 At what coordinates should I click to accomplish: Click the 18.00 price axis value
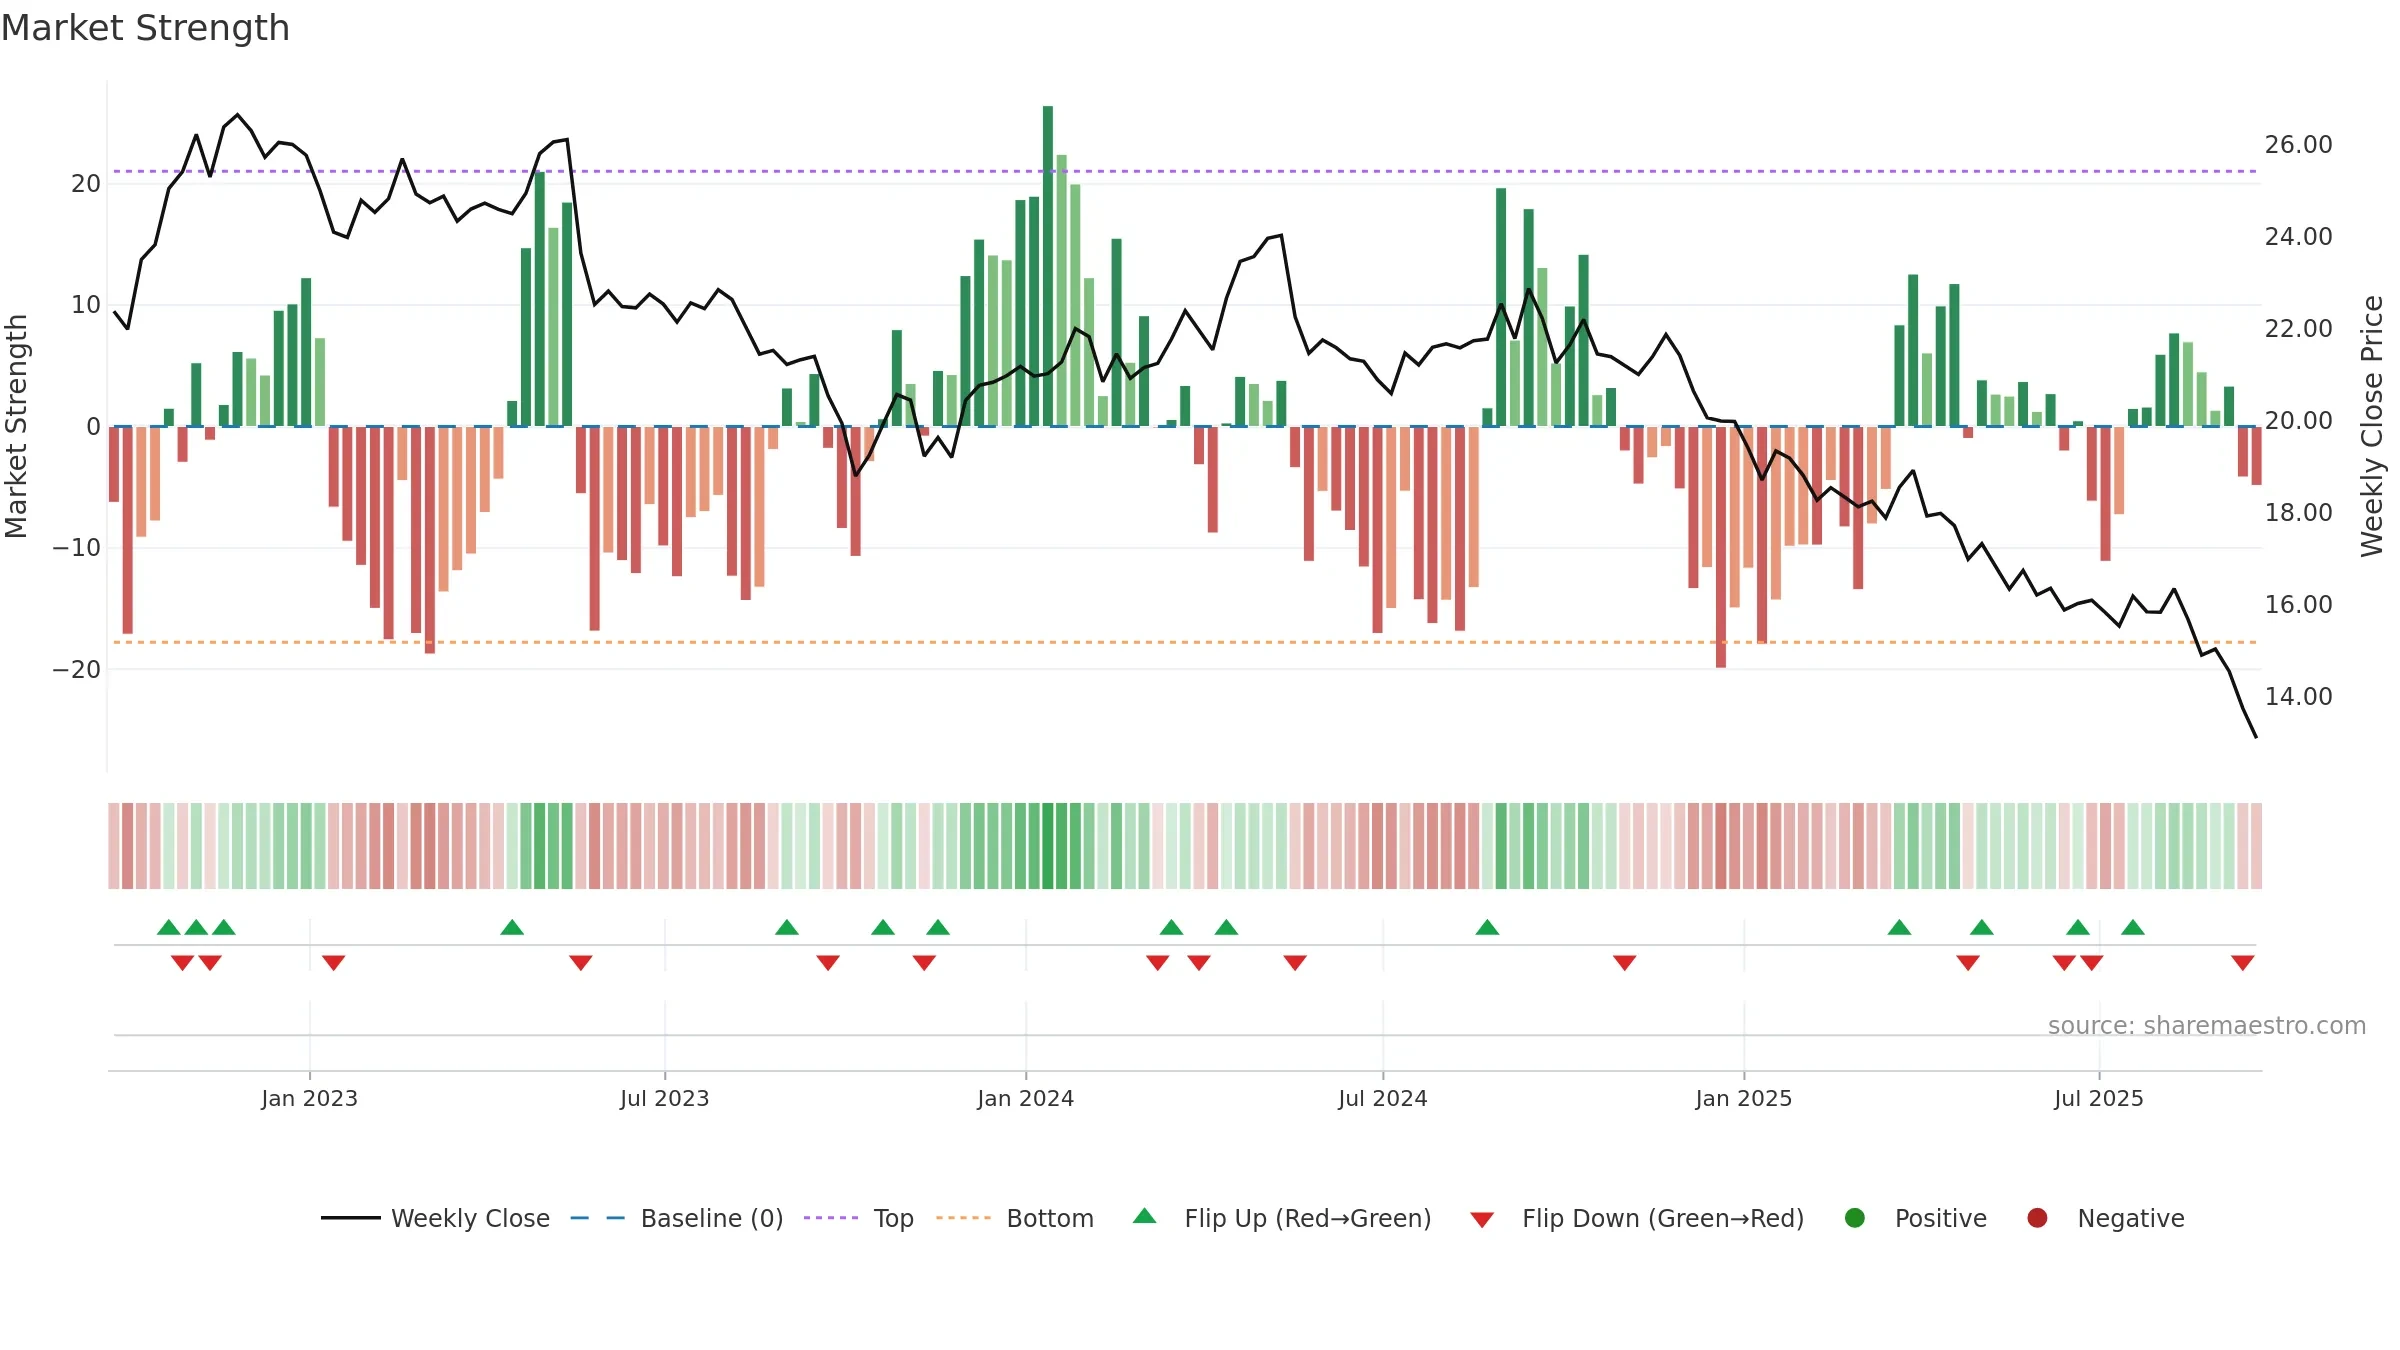(2298, 513)
